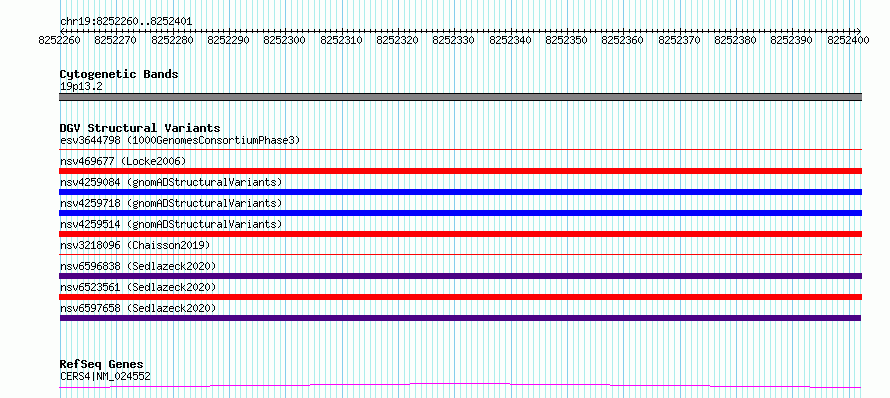Click the 8252370 ruler coordinate
The height and width of the screenshot is (398, 890).
[x=679, y=40]
